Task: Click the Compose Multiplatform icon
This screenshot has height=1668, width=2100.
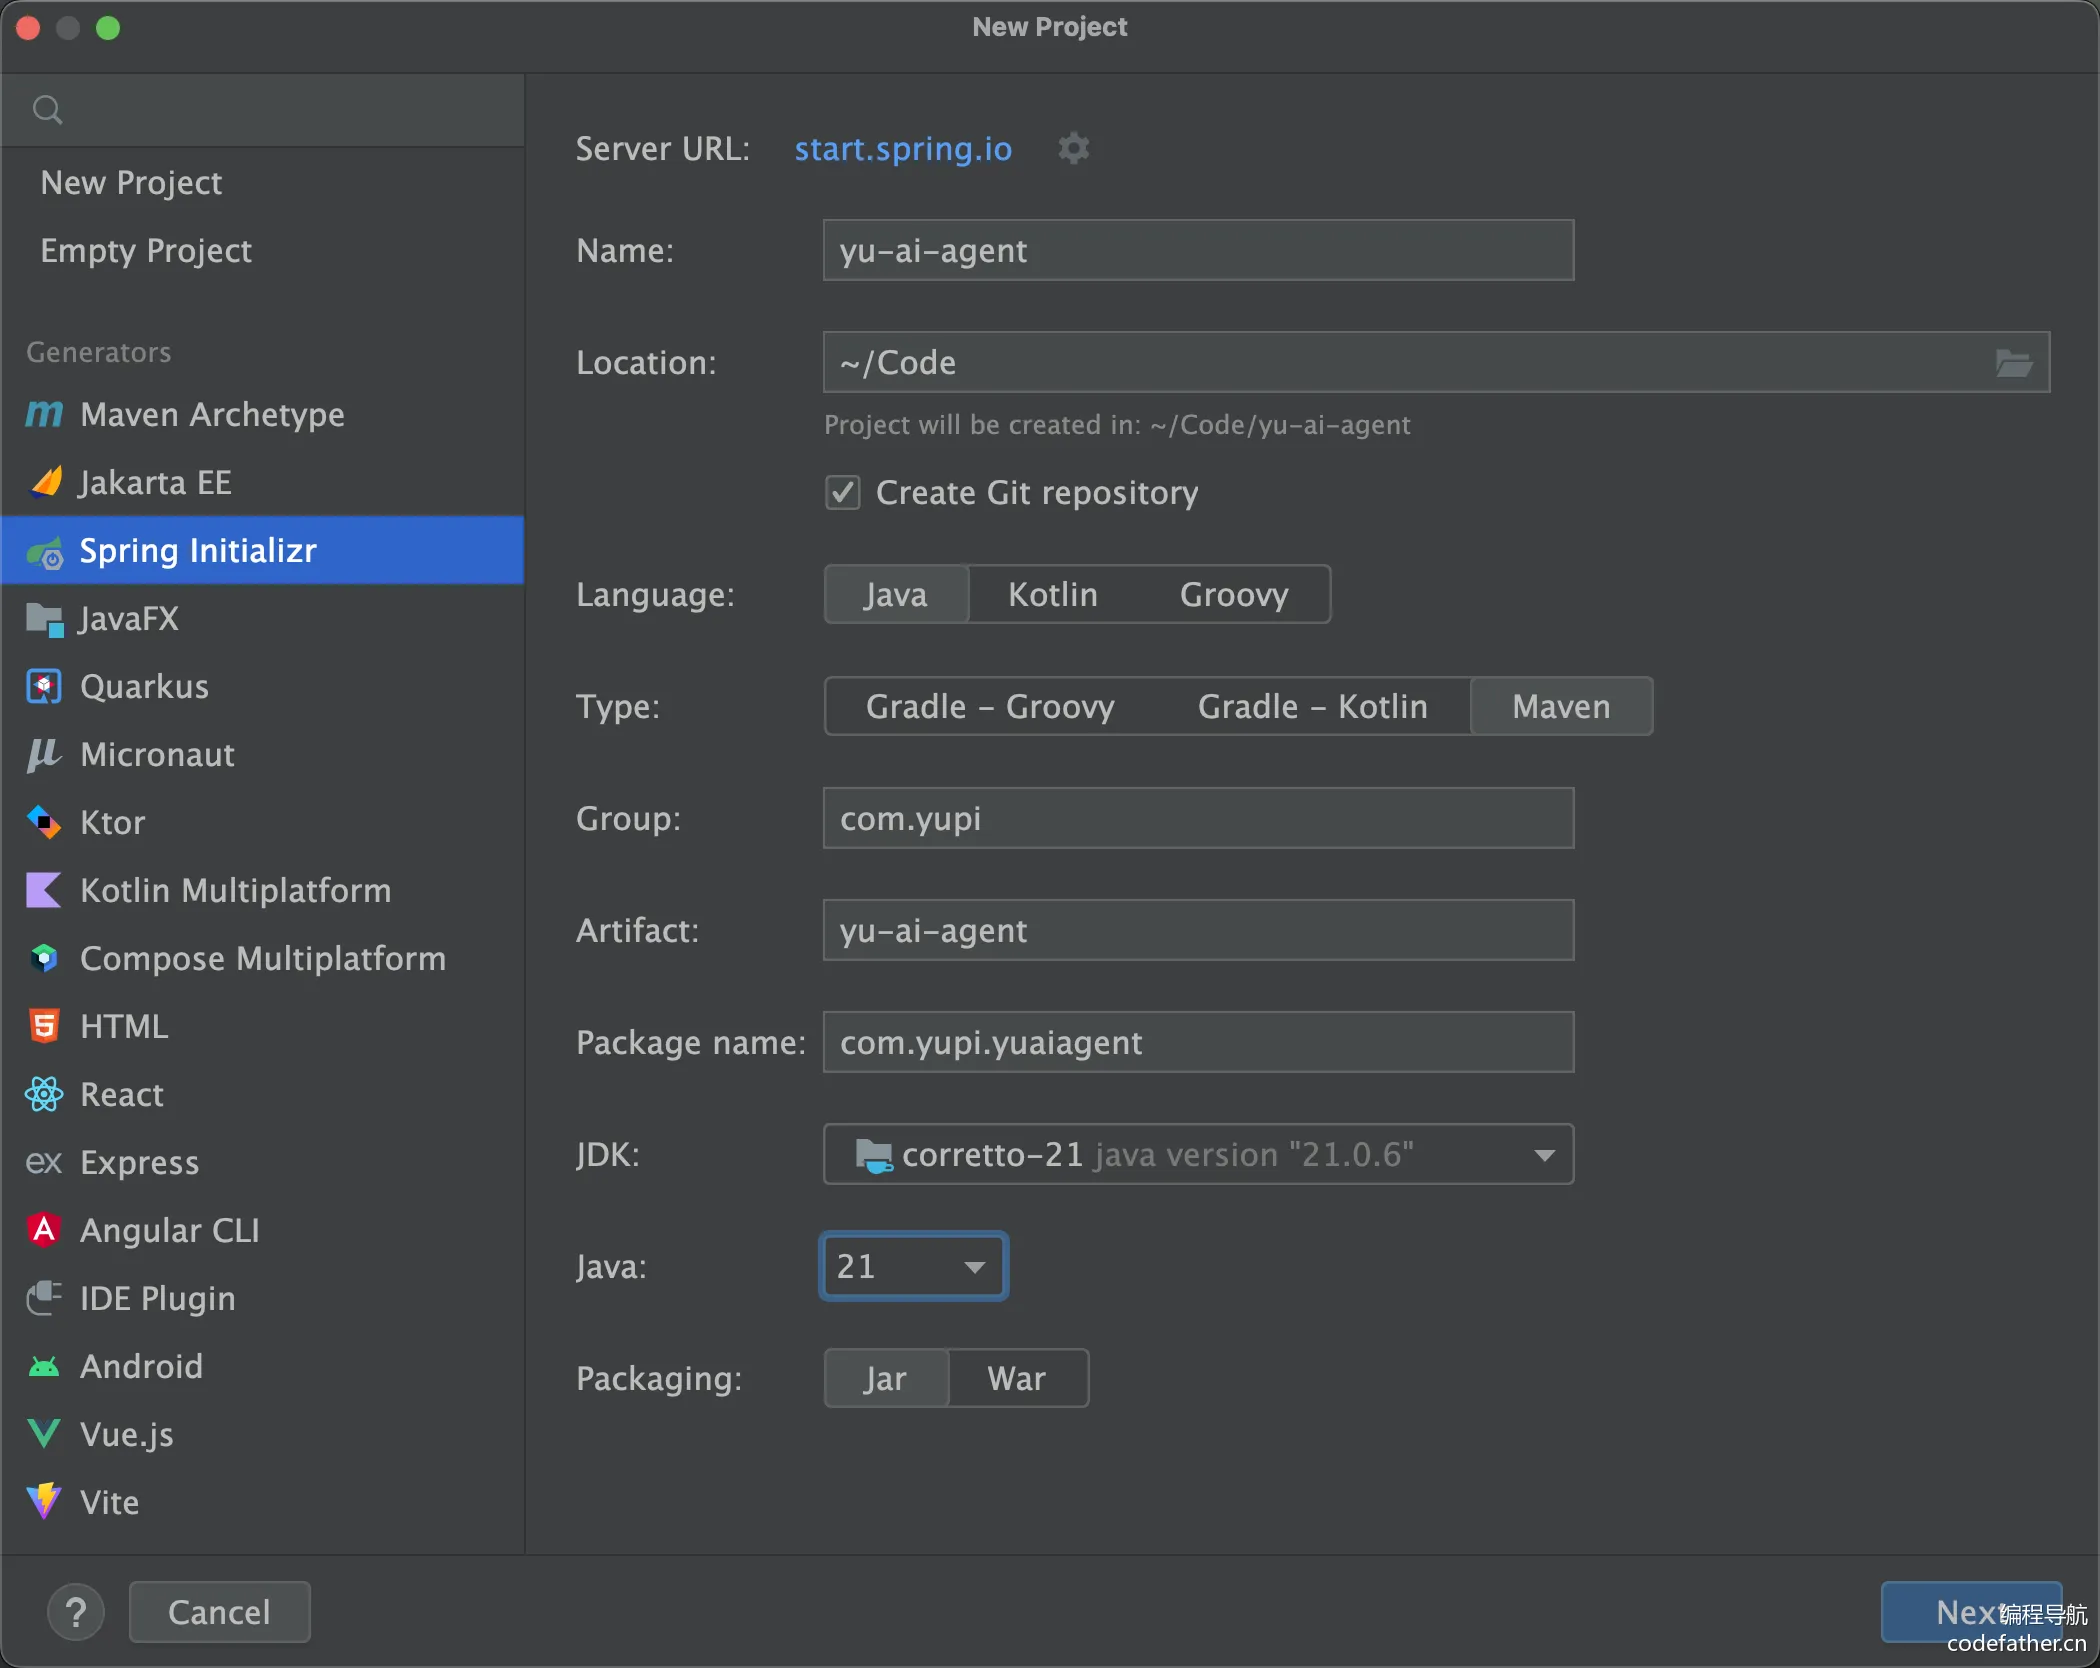Action: (x=44, y=959)
